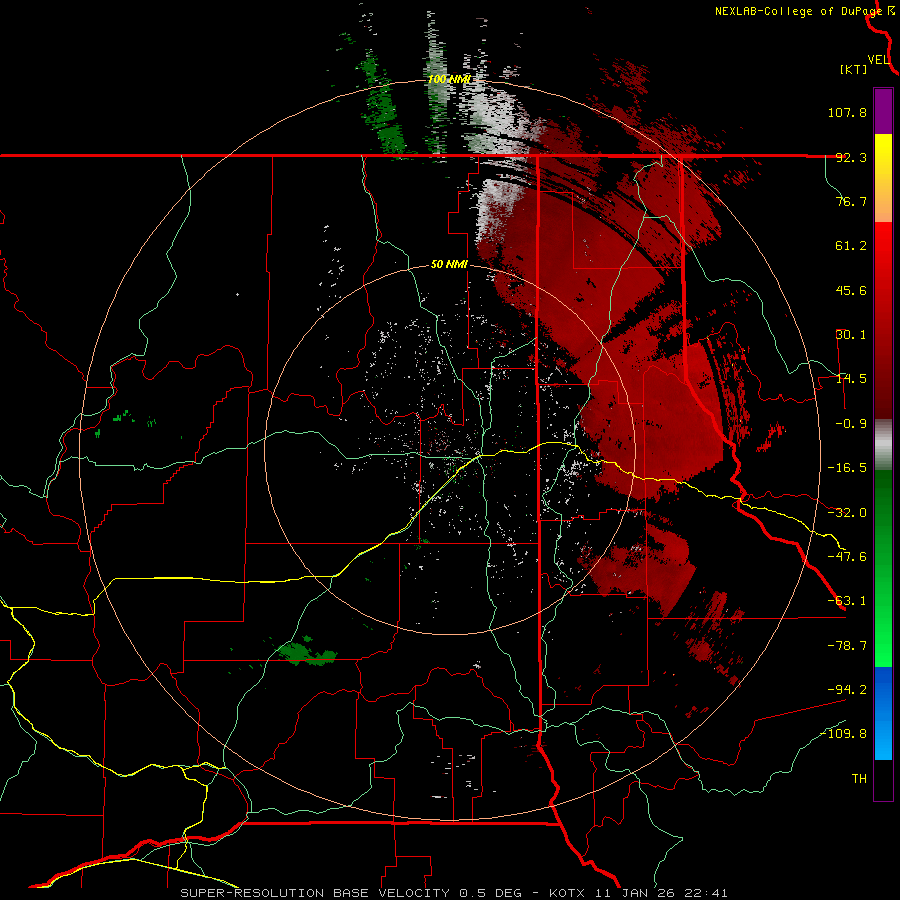Viewport: 900px width, 900px height.
Task: Click the [KT] units label
Action: 854,69
